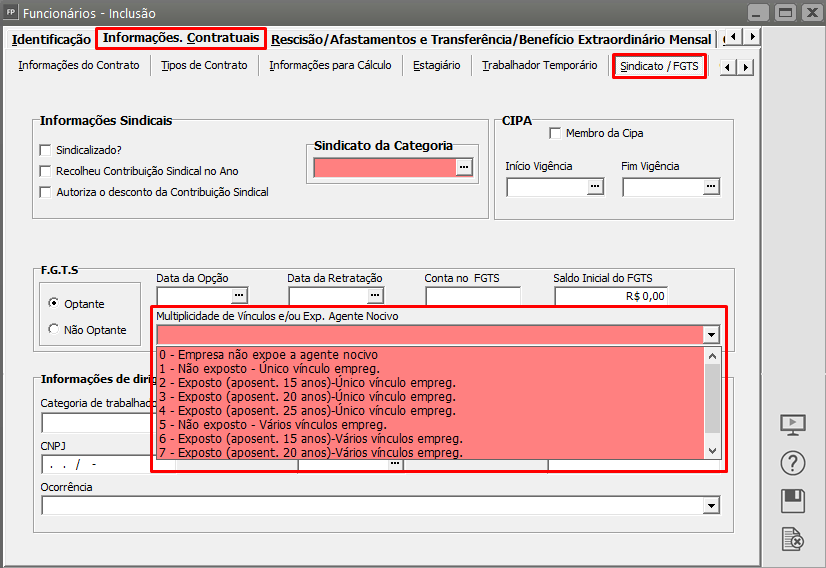This screenshot has width=826, height=568.
Task: Tick Autoriza o desconto da Contribuição Sindical
Action: (x=45, y=192)
